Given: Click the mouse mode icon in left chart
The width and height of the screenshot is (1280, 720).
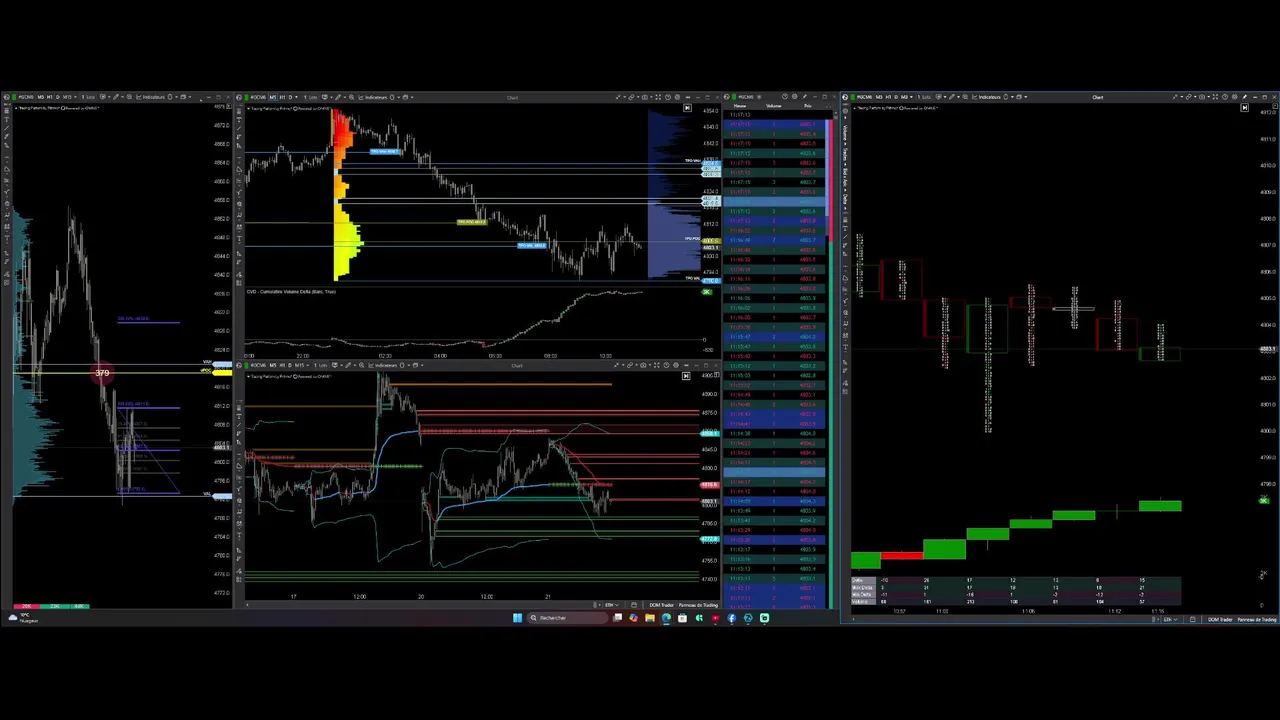Looking at the screenshot, I should [170, 97].
